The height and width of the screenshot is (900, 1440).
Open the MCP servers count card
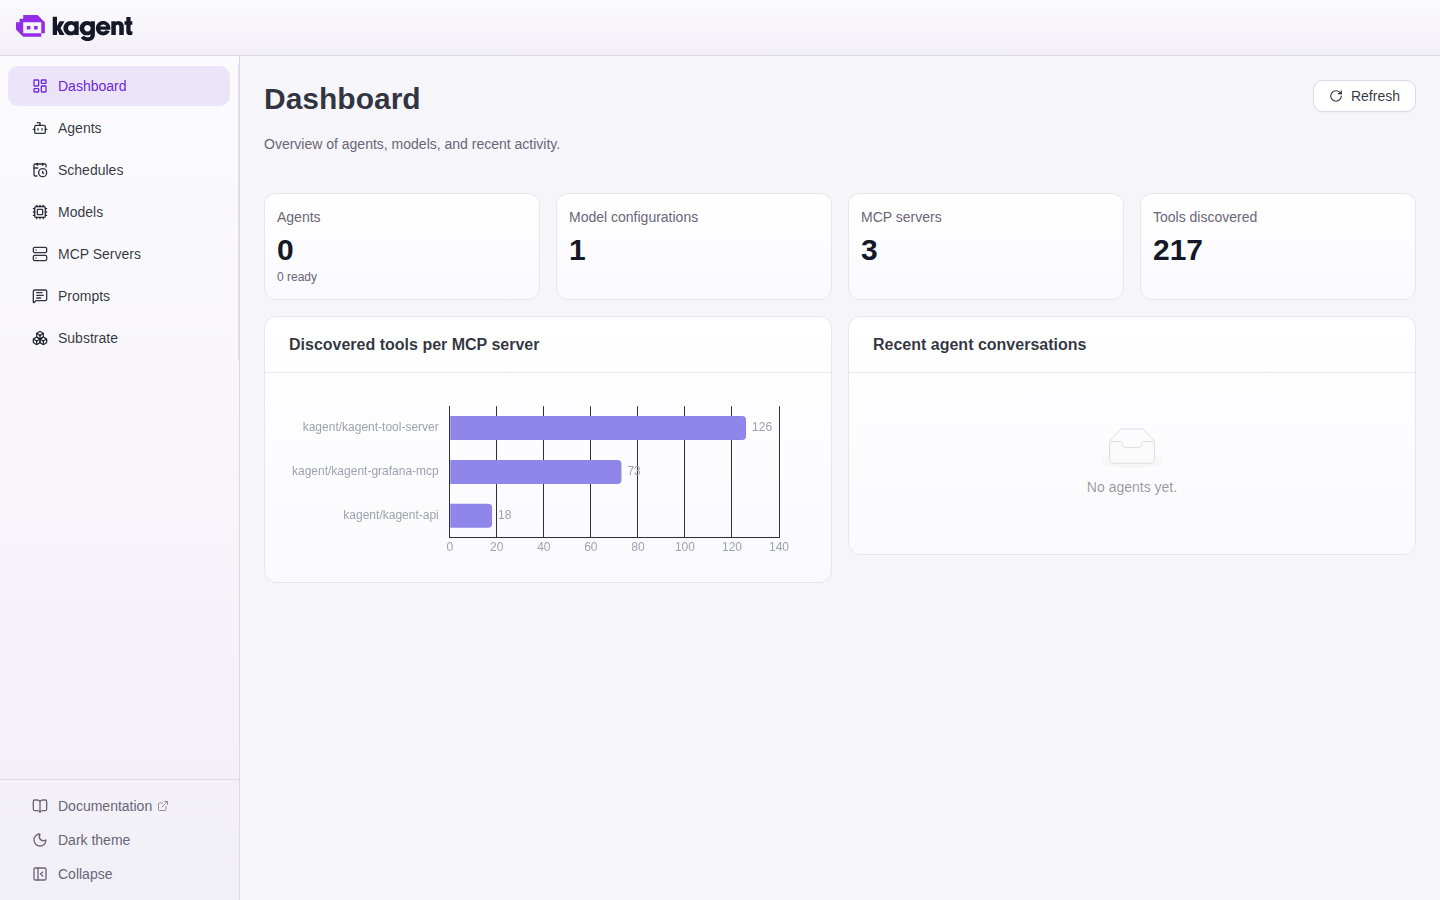click(x=986, y=246)
